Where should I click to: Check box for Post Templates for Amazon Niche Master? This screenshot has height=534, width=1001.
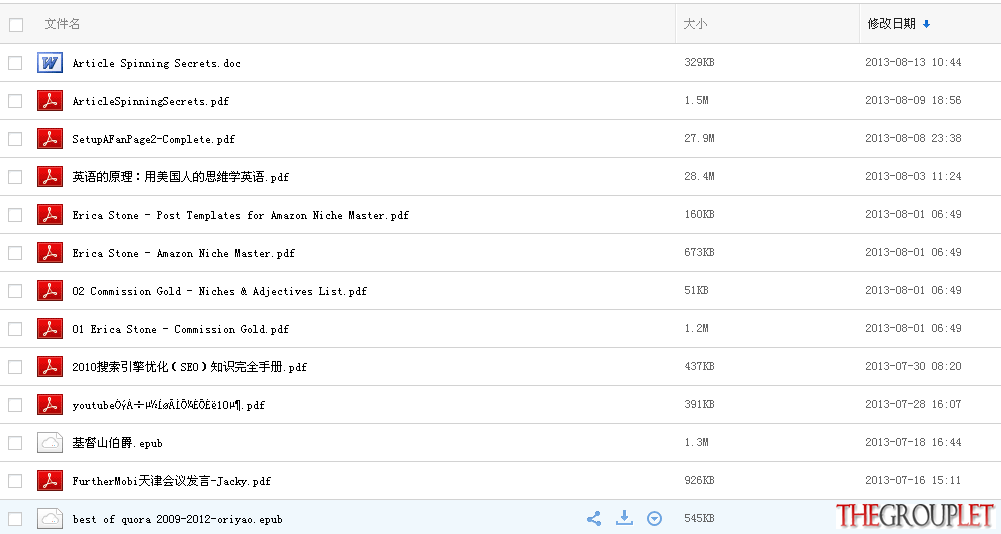tap(15, 215)
